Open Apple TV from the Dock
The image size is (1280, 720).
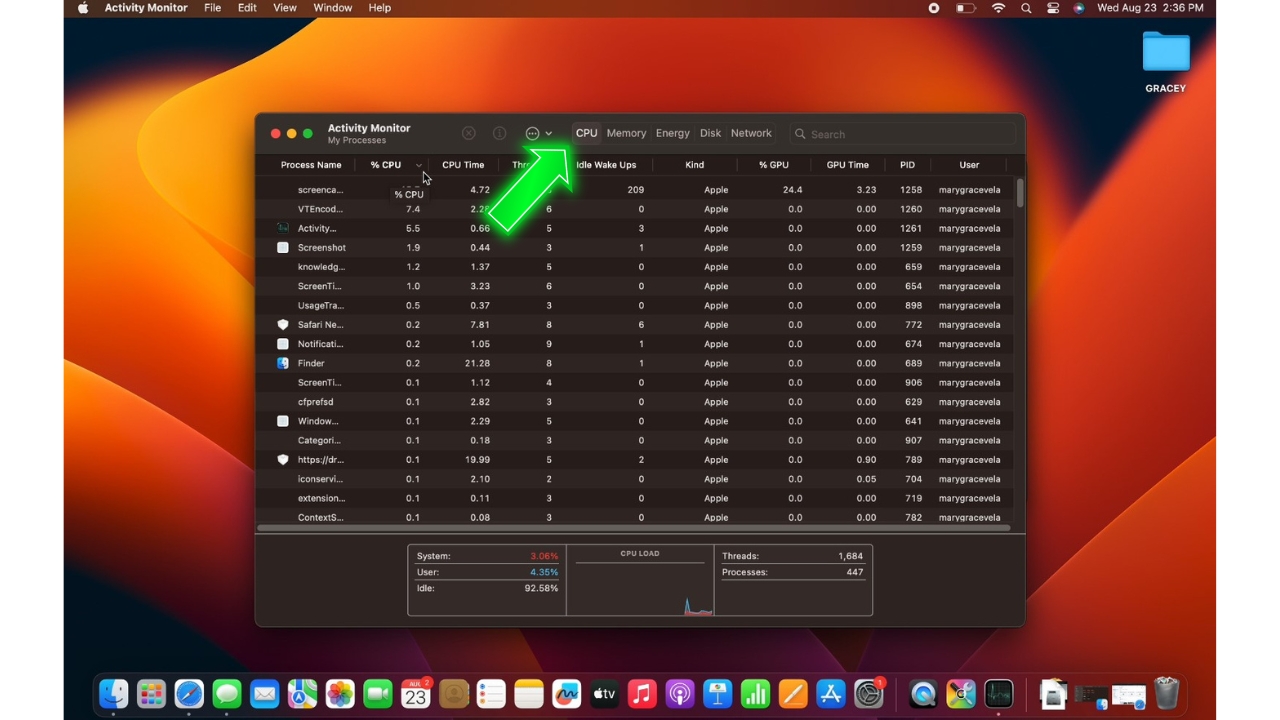[x=604, y=693]
